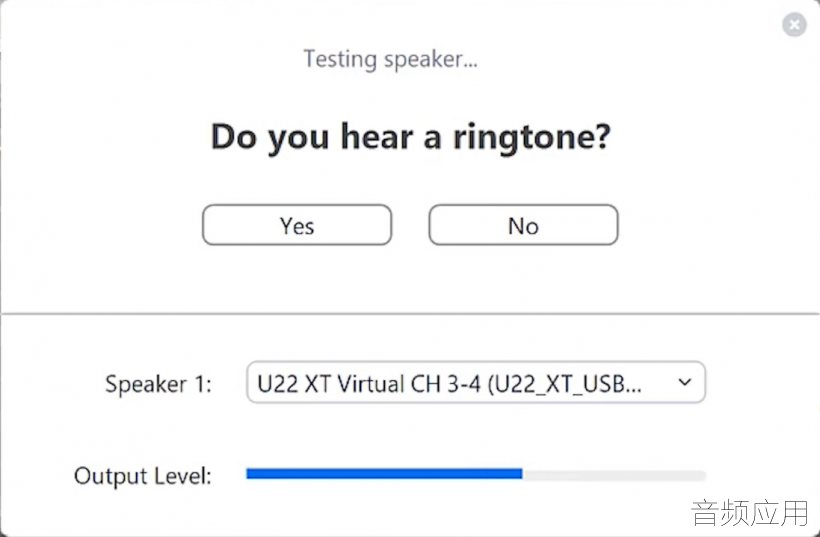Close the speaker test dialog
Screen dimensions: 820x537
click(x=794, y=25)
